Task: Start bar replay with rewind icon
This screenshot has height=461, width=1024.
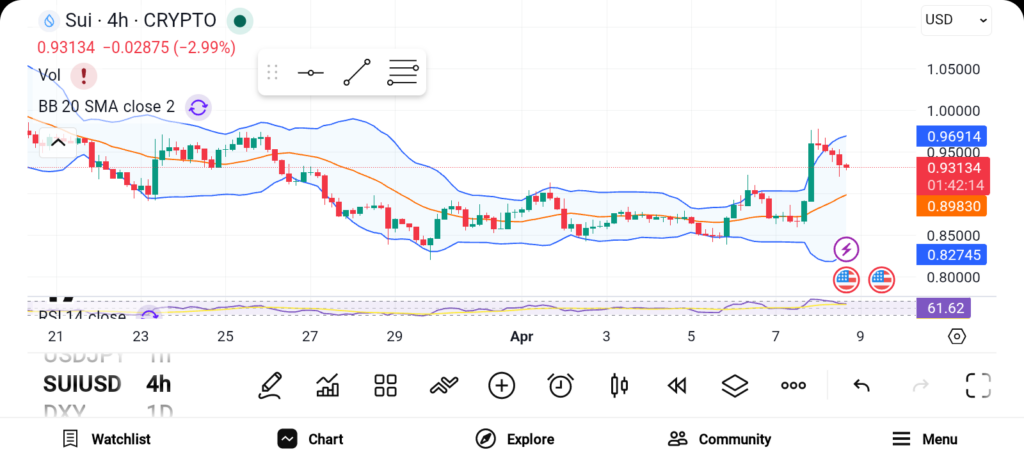Action: coord(677,385)
